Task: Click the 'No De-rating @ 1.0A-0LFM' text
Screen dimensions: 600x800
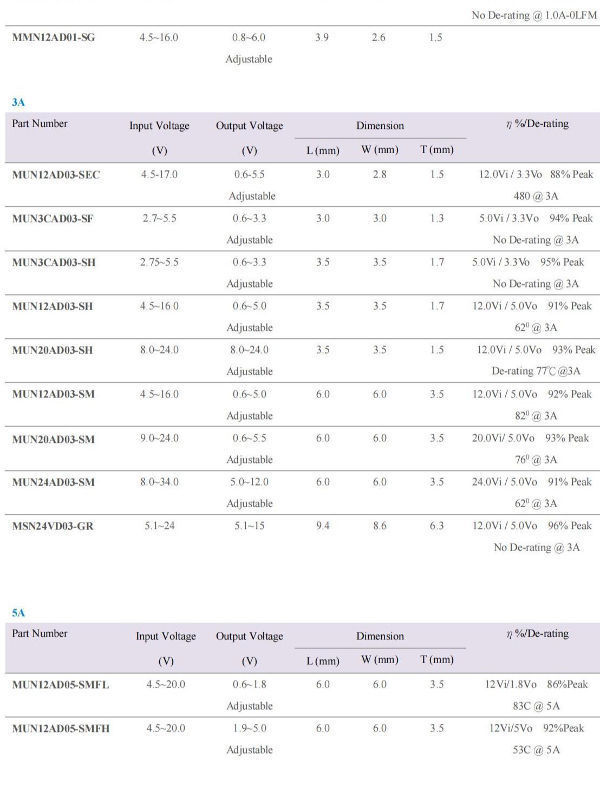Action: pyautogui.click(x=530, y=15)
